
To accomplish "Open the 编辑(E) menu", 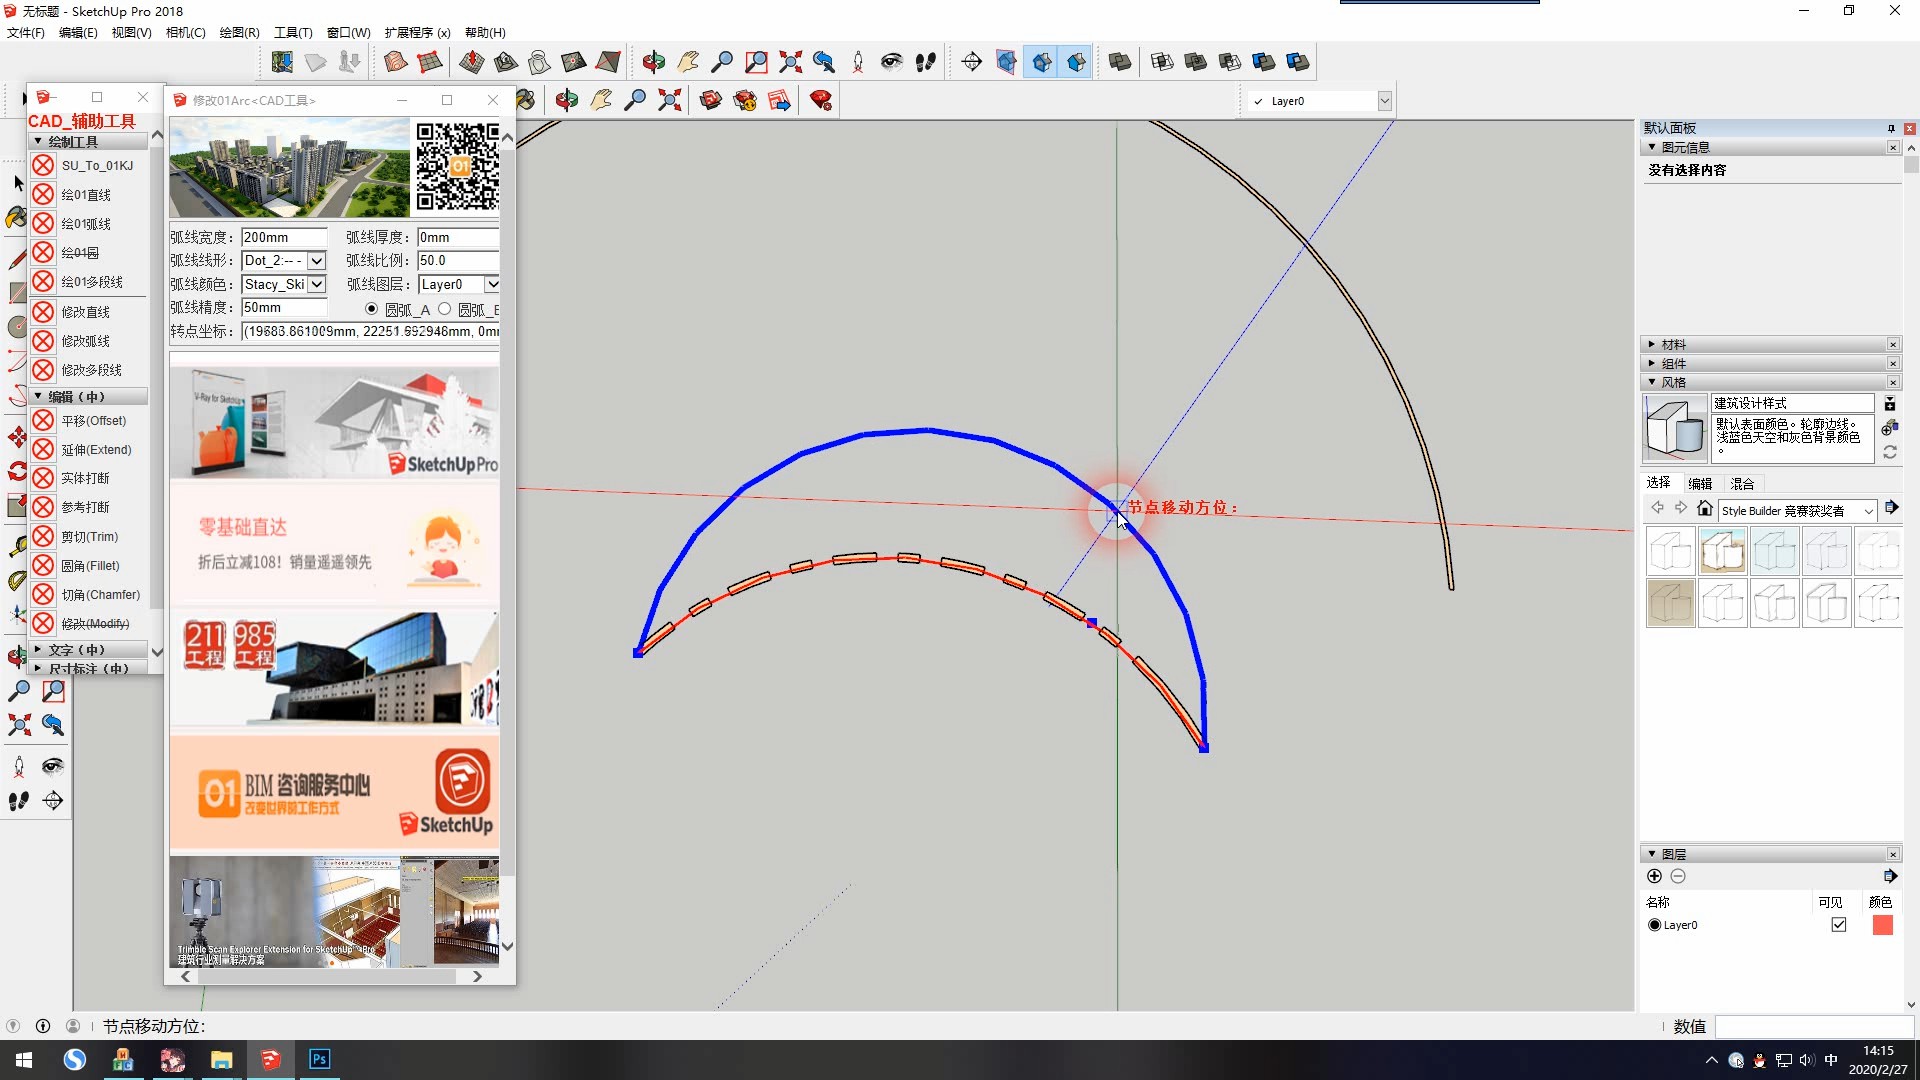I will point(78,33).
